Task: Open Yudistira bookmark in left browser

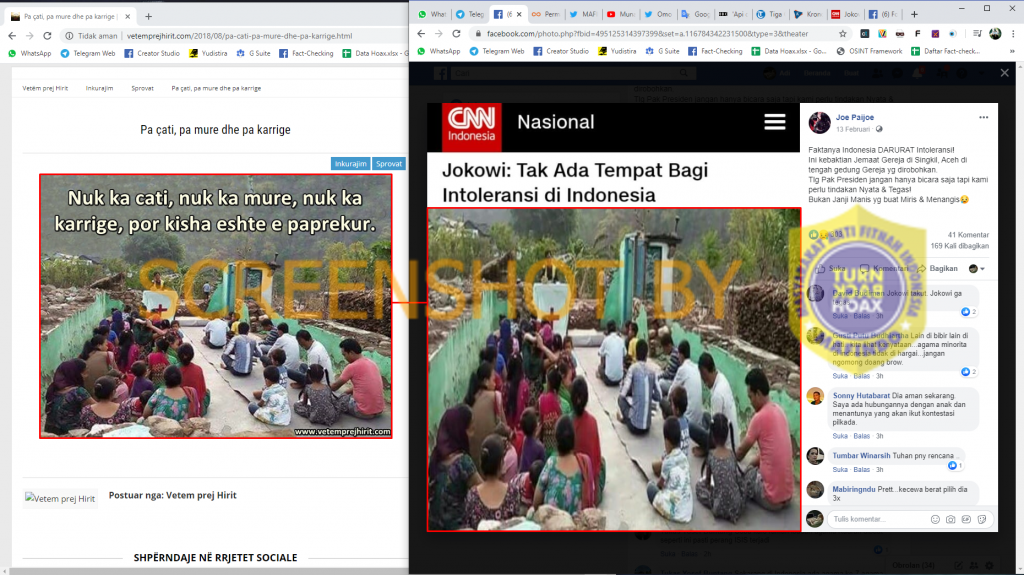Action: pos(208,54)
